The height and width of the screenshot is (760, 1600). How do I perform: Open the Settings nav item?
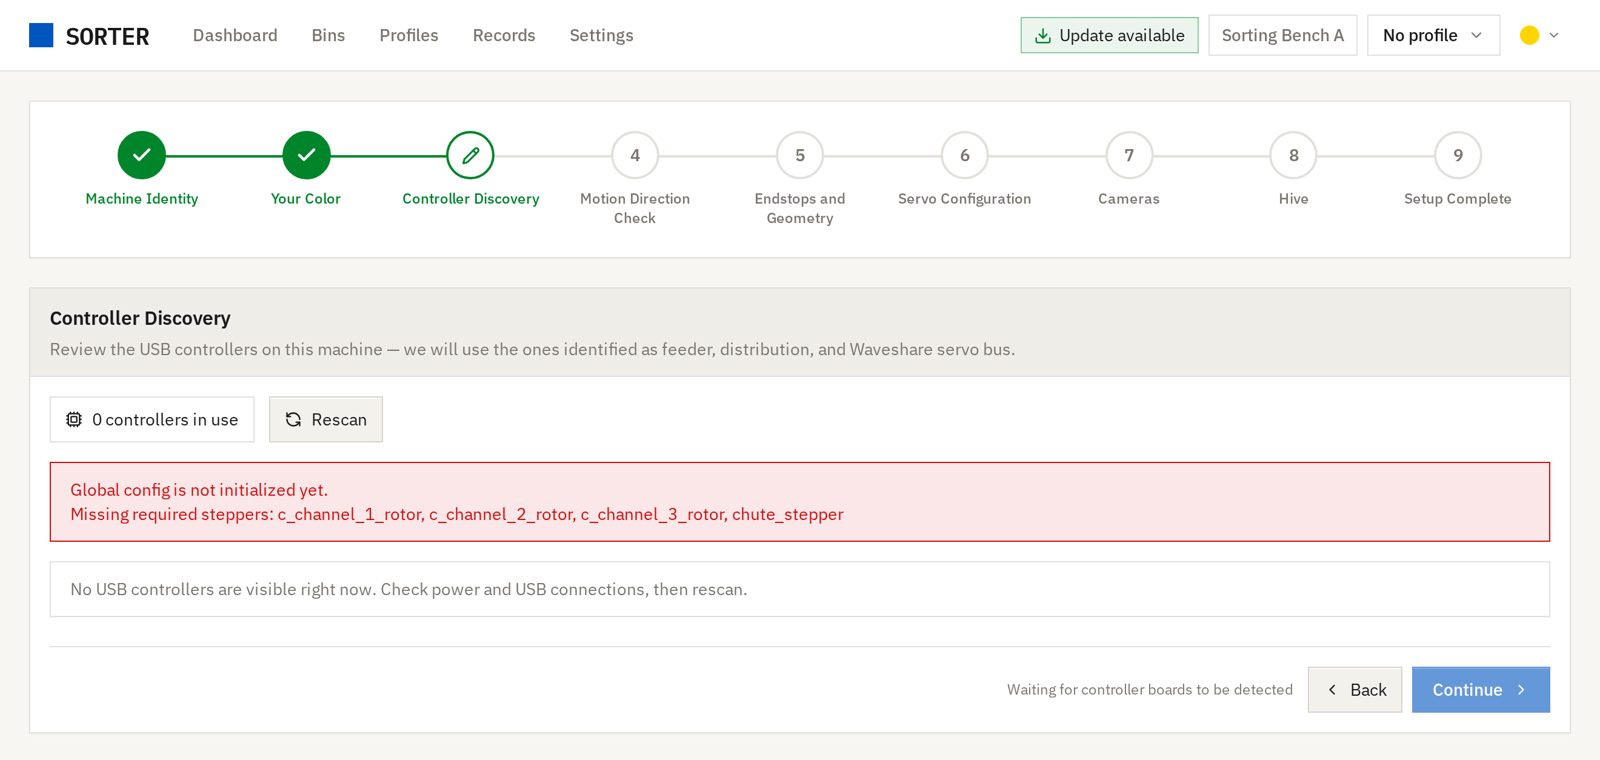[x=601, y=35]
